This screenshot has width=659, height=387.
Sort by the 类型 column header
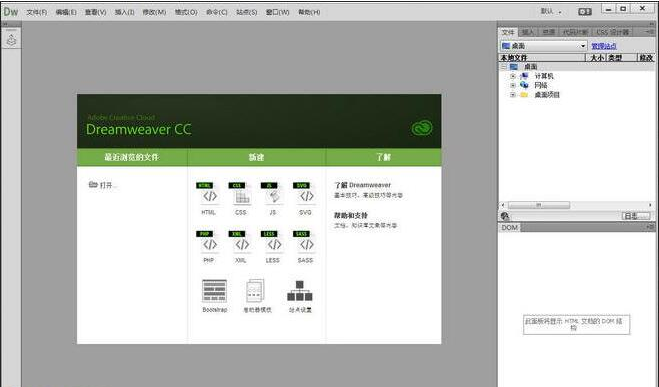(x=621, y=58)
